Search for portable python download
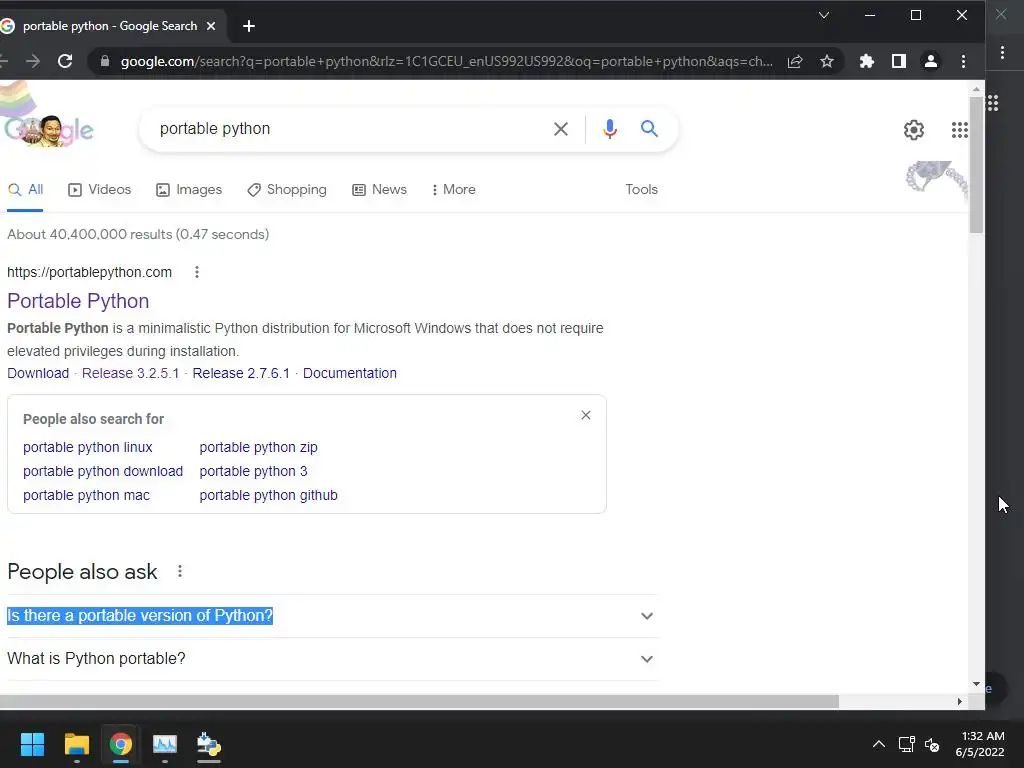Screen dimensions: 1024x768 click(103, 472)
